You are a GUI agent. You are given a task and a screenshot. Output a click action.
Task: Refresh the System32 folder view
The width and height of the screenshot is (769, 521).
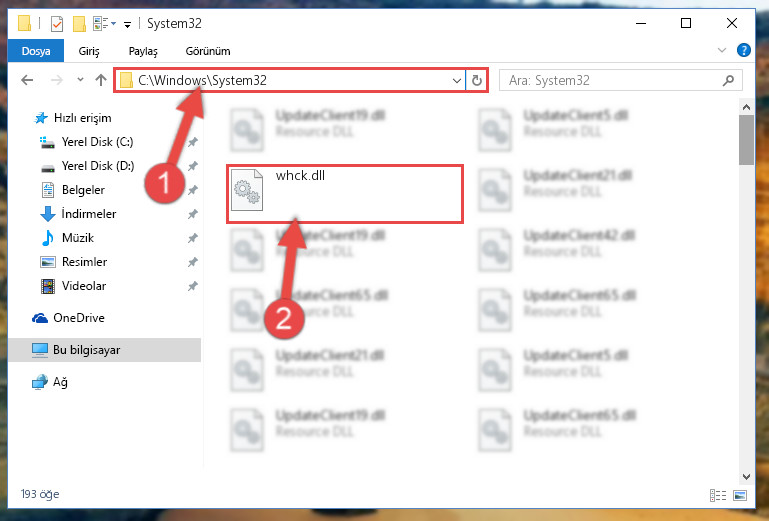pyautogui.click(x=477, y=80)
